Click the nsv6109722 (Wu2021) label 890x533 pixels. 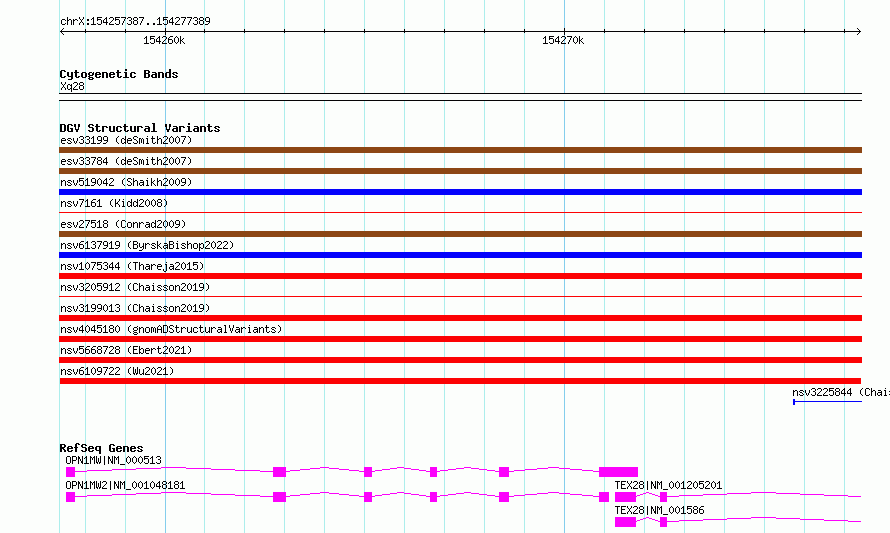[x=117, y=371]
